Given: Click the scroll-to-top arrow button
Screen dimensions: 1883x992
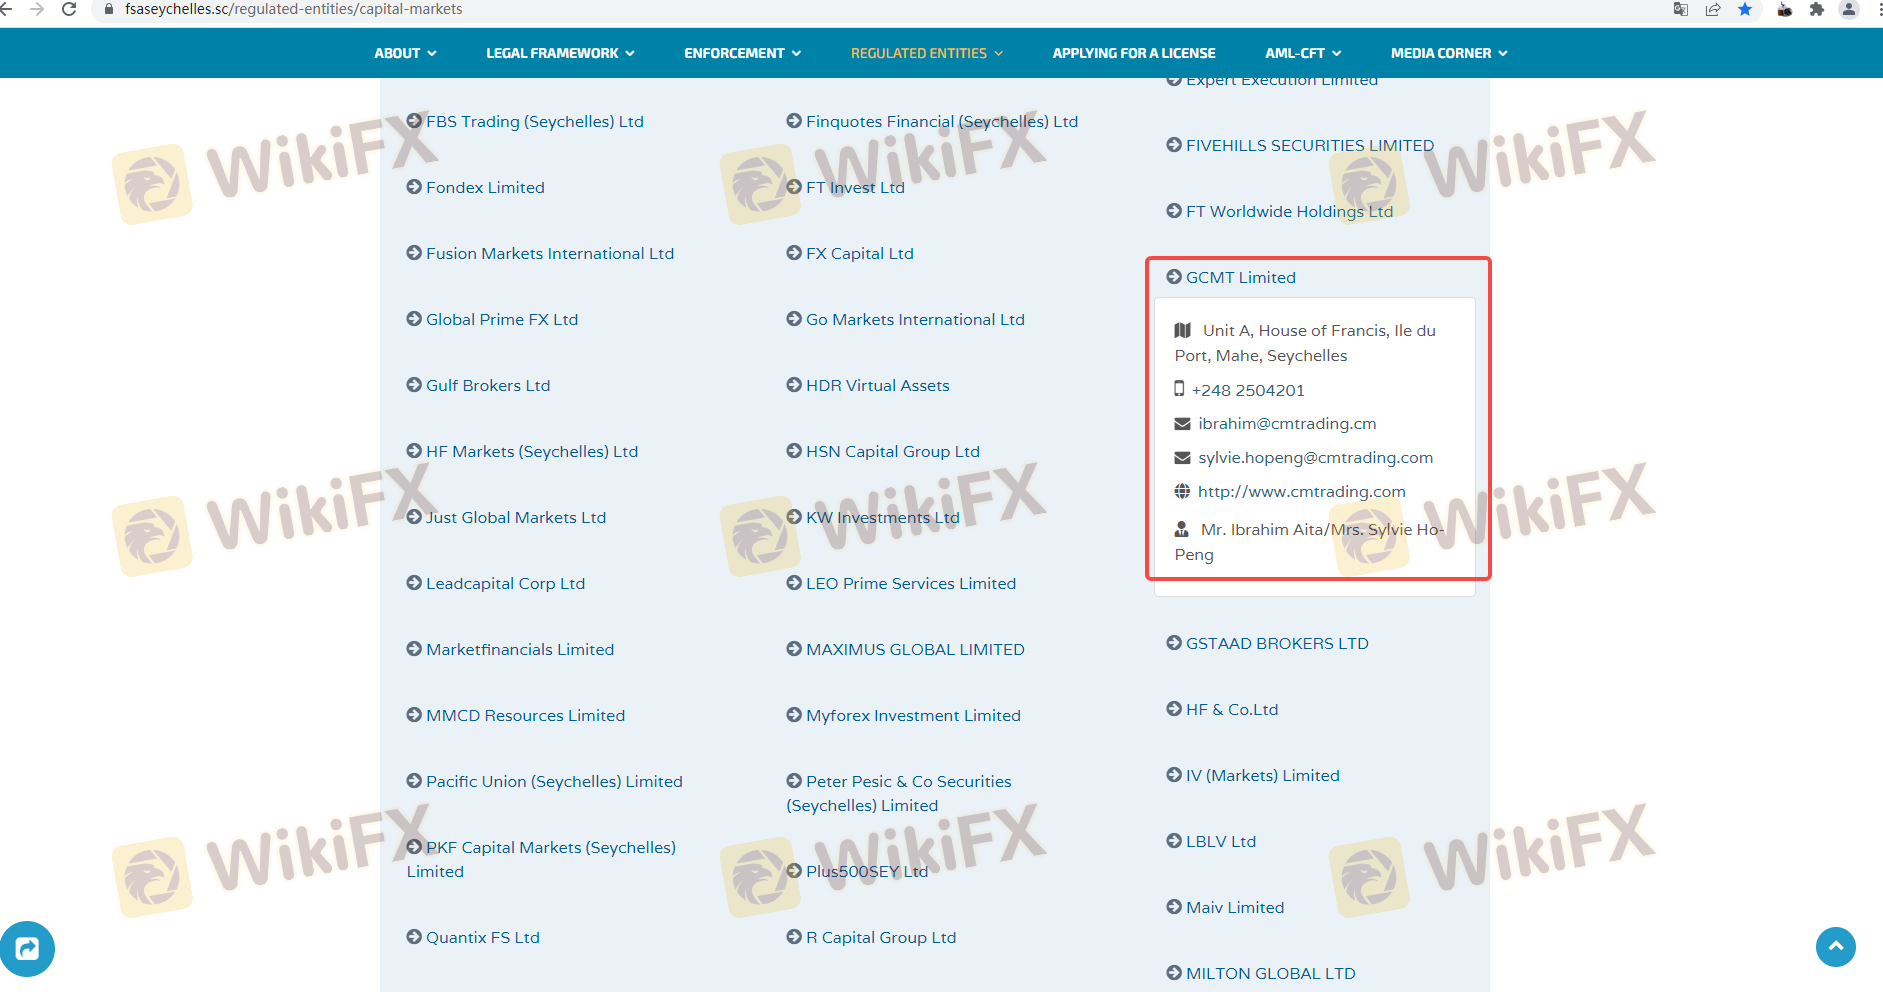Looking at the screenshot, I should (1835, 946).
